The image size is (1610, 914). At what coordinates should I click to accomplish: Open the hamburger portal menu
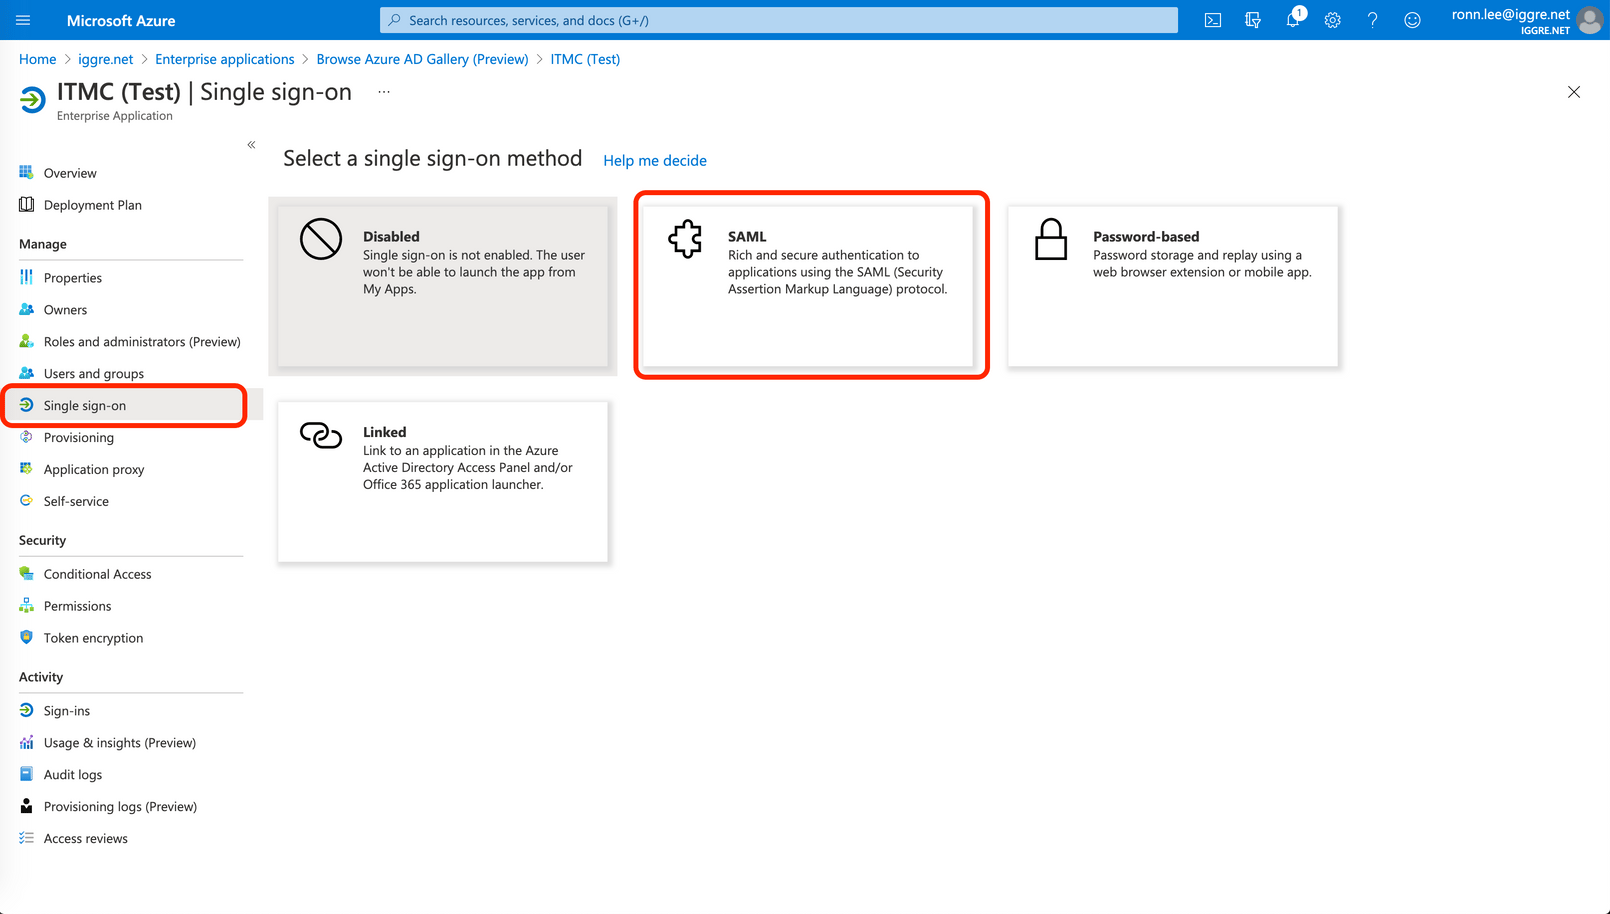24,20
